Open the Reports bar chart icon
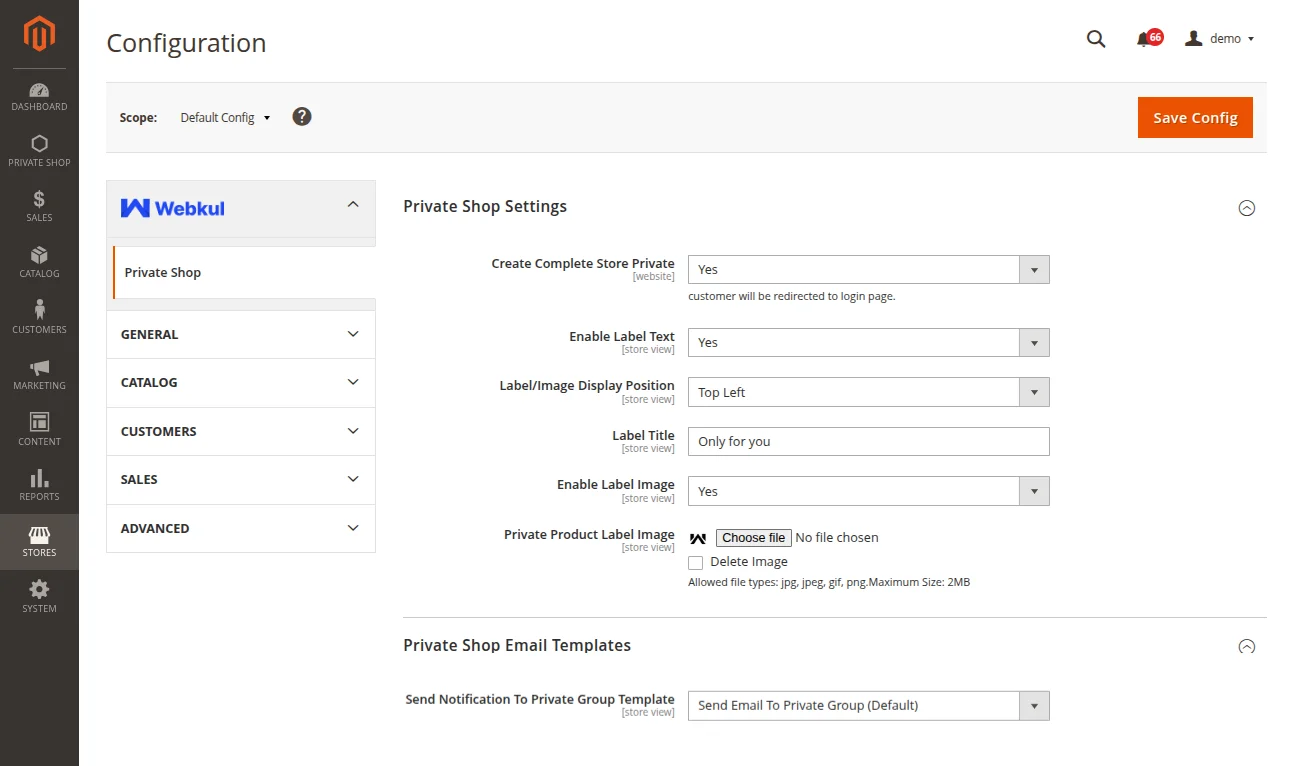The height and width of the screenshot is (766, 1294). coord(39,478)
